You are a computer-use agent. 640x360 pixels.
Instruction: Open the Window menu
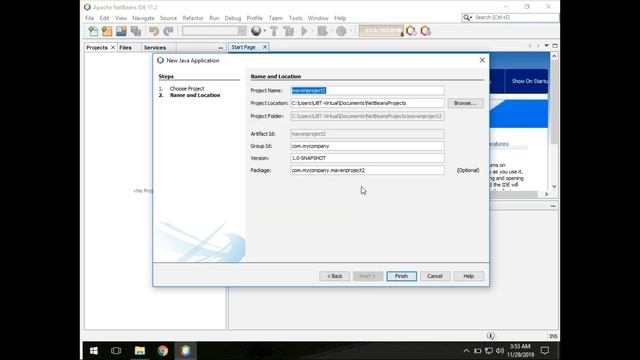[318, 18]
